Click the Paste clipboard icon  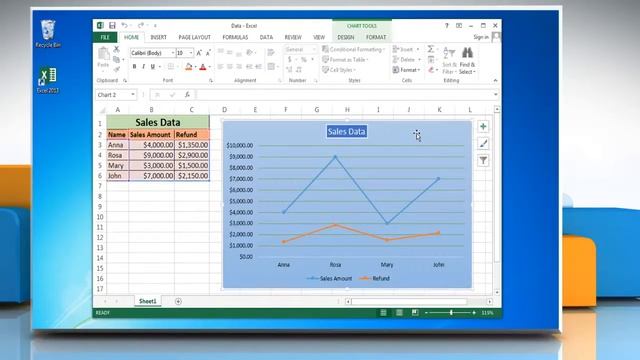[x=103, y=53]
